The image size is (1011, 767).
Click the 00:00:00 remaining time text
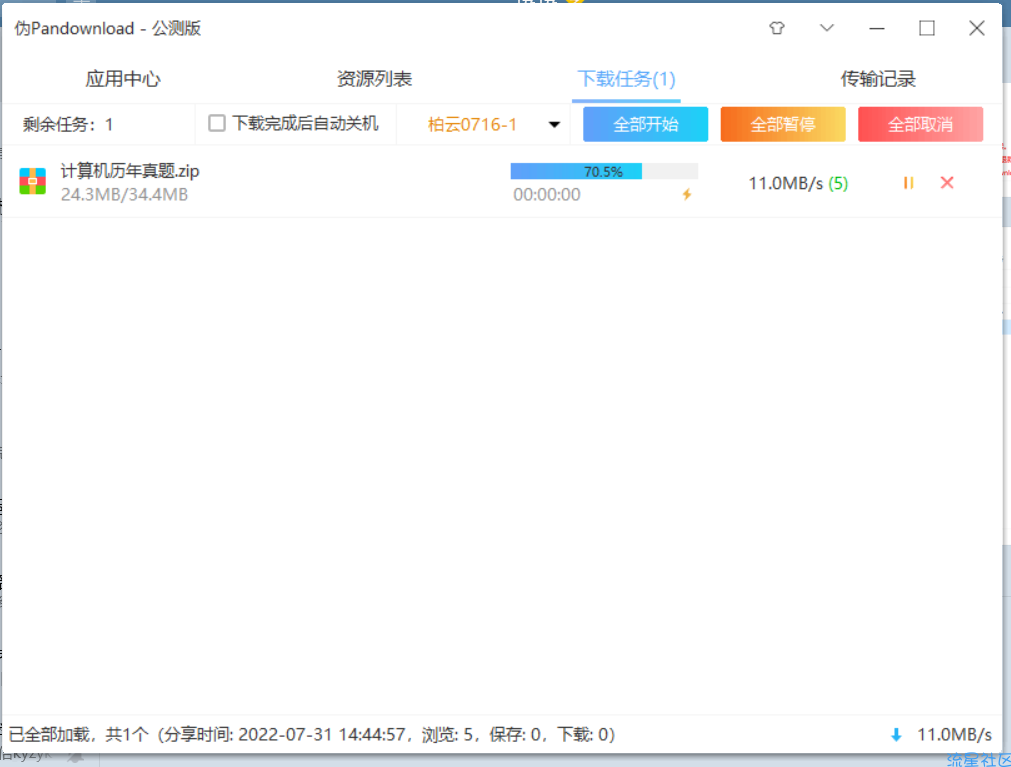(547, 195)
